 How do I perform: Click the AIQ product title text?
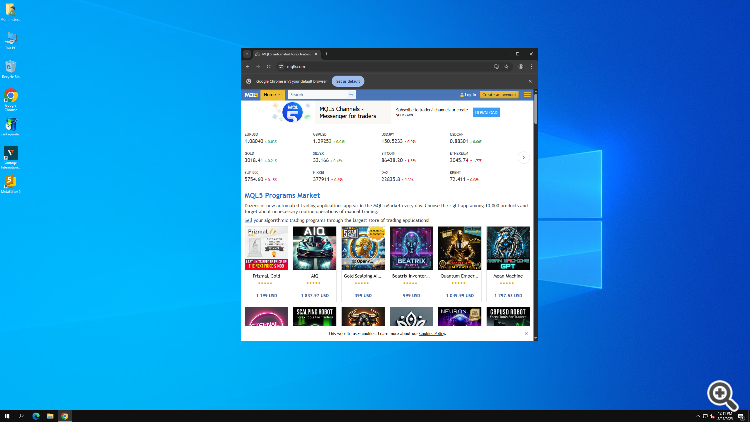314,276
